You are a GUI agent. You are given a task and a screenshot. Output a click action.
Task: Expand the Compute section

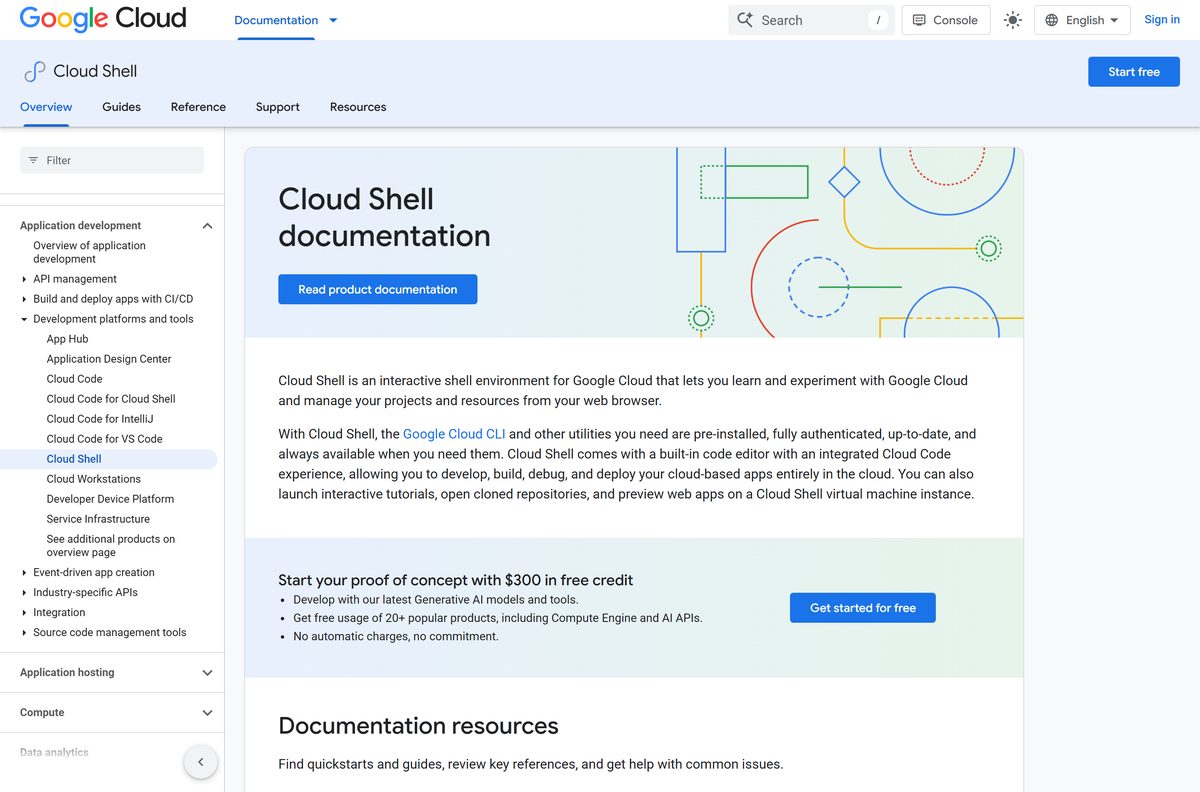click(x=207, y=713)
